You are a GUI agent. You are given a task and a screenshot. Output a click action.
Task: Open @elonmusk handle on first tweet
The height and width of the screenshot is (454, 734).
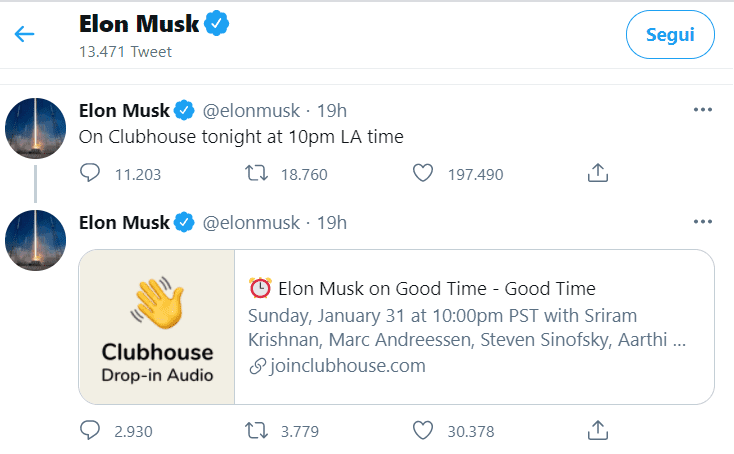pyautogui.click(x=251, y=110)
